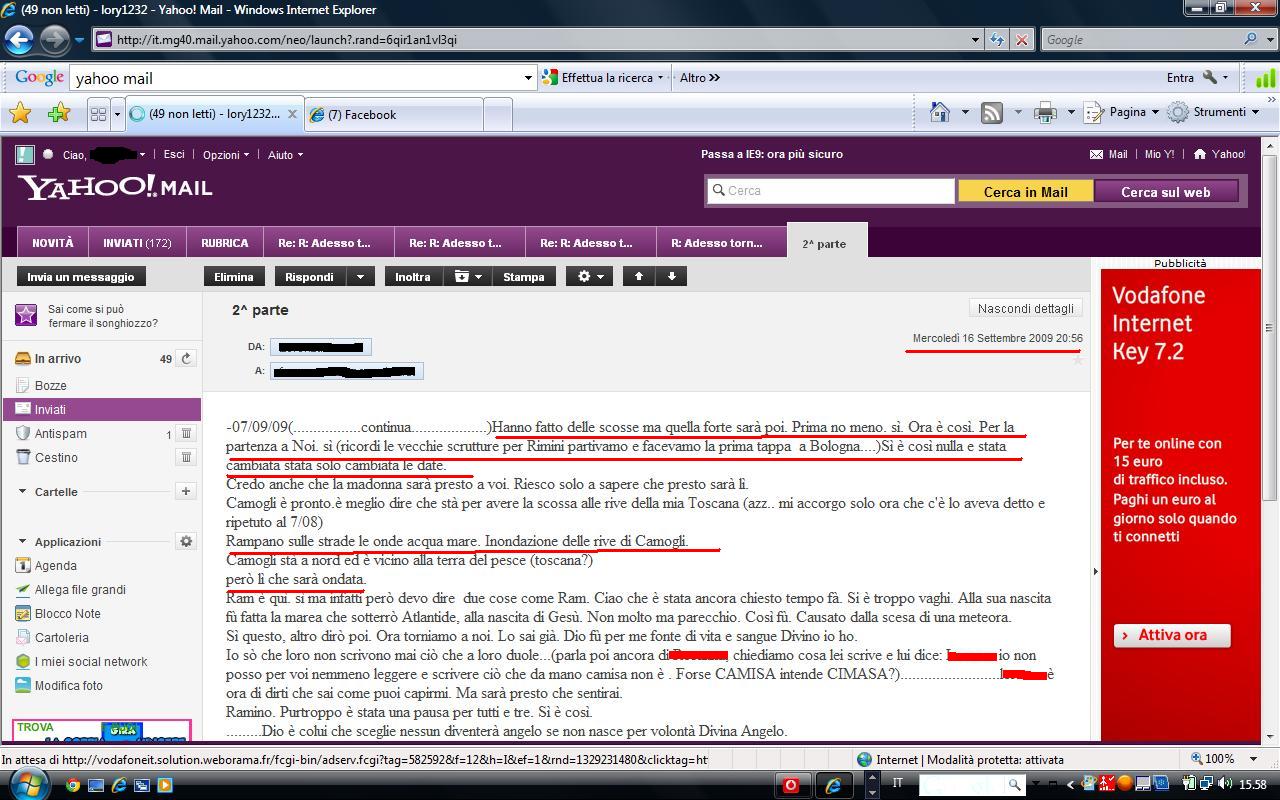Open the zoom level 100% control
Image resolution: width=1280 pixels, height=800 pixels.
coord(1218,759)
